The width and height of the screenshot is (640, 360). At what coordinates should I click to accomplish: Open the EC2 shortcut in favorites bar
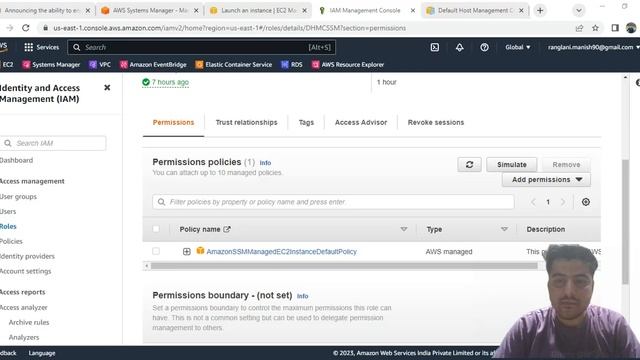pyautogui.click(x=7, y=64)
